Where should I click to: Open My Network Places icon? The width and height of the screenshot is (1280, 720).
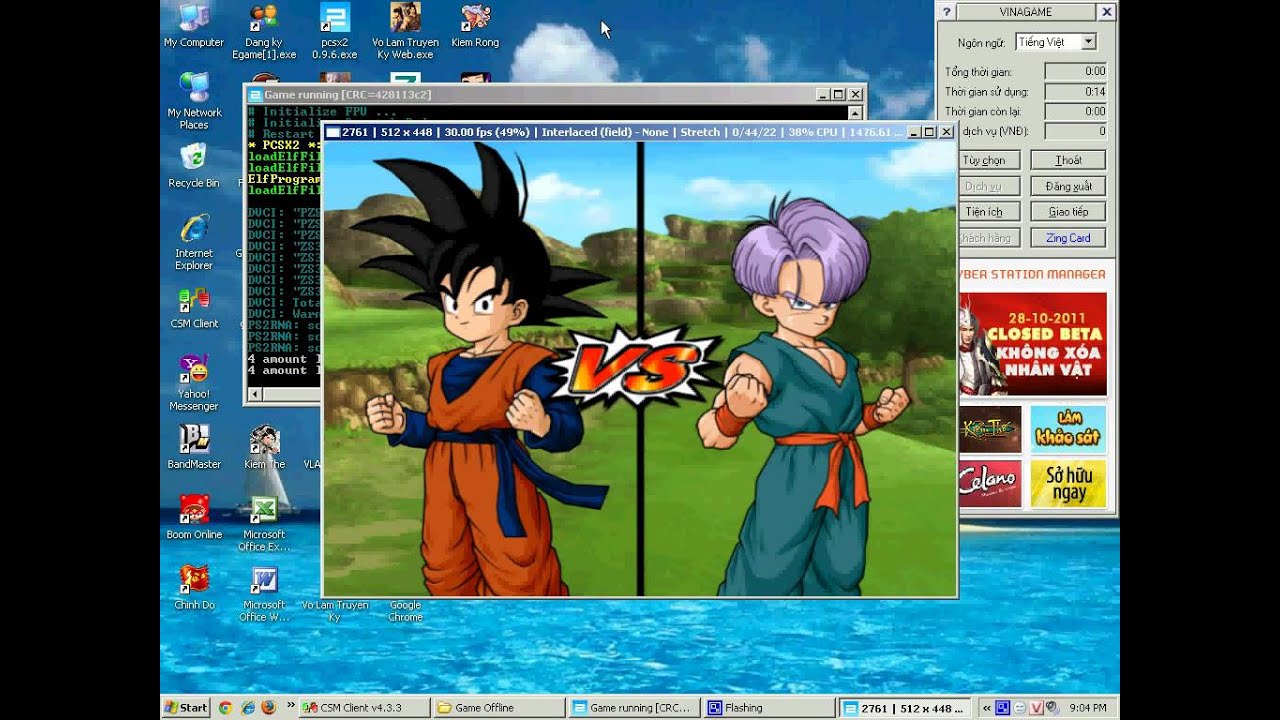click(194, 100)
